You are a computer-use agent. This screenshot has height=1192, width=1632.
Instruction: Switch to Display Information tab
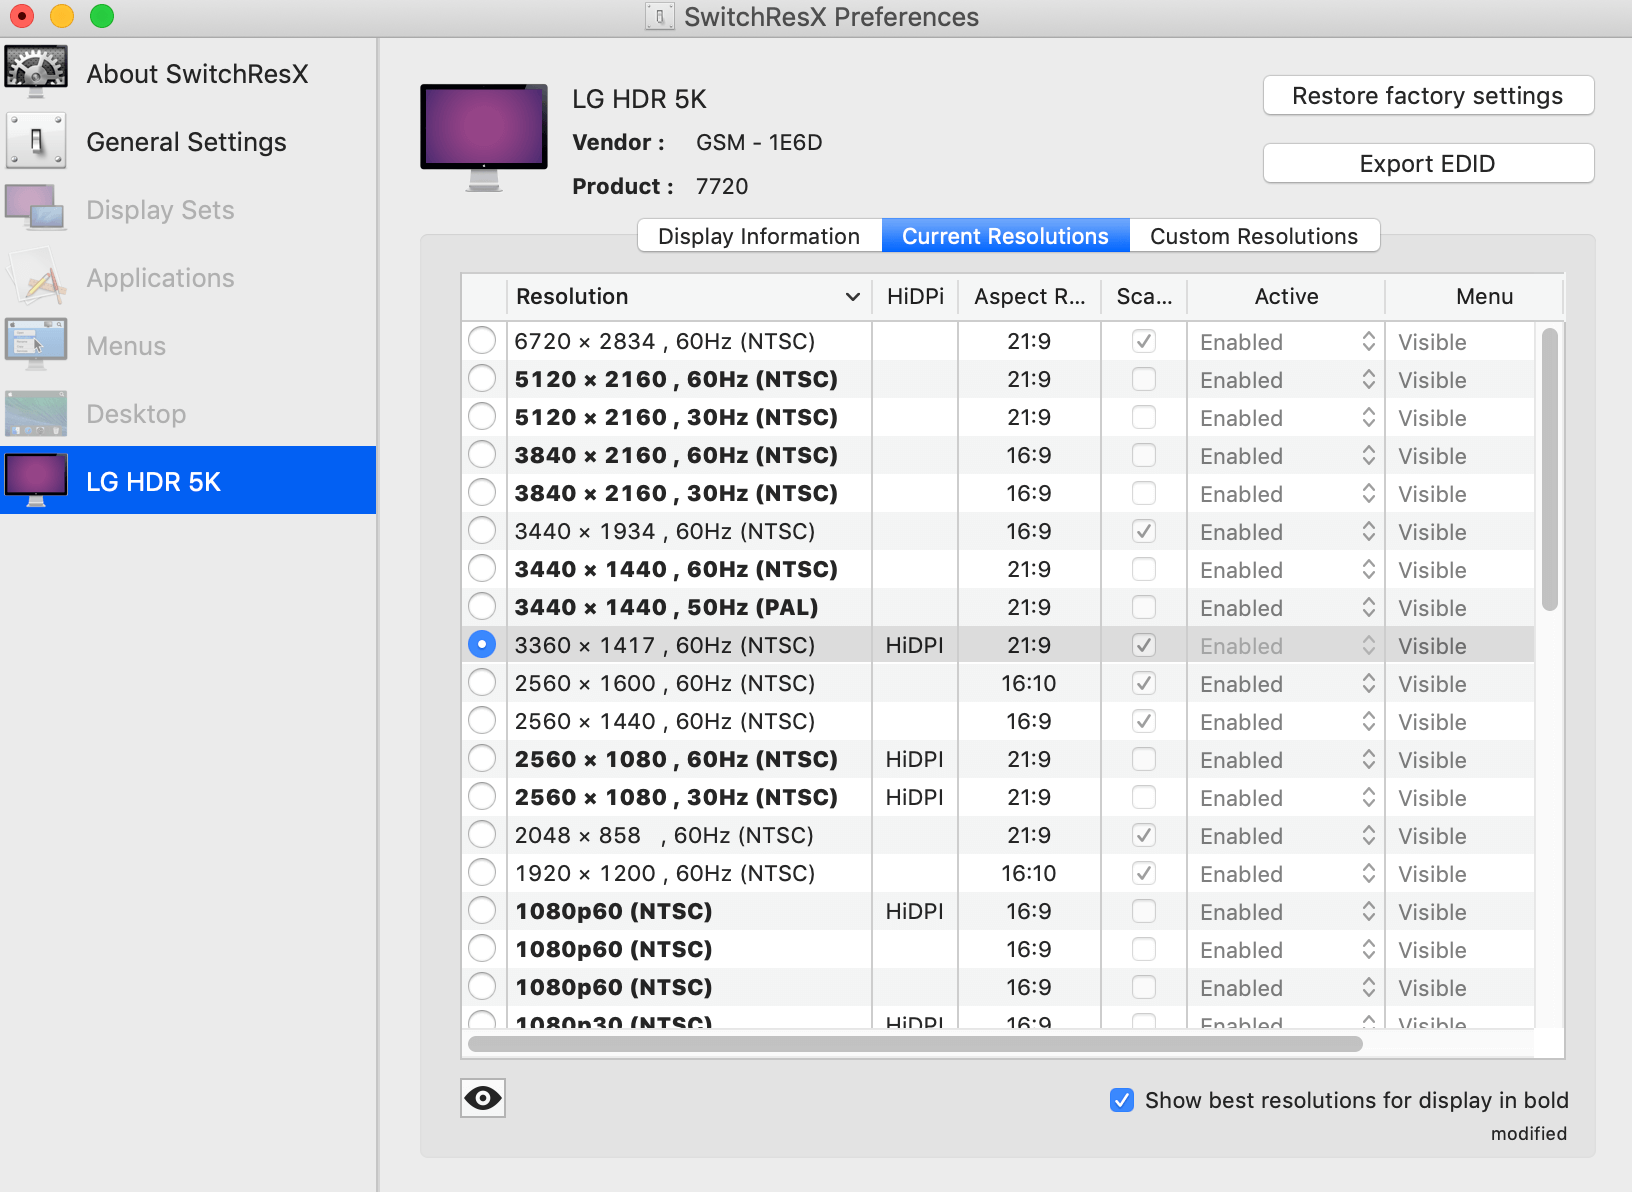759,236
